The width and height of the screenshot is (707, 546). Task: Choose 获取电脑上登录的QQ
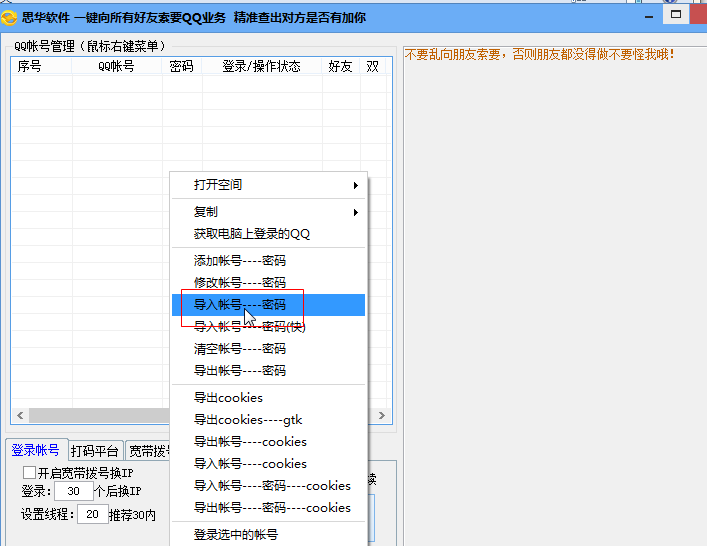(x=268, y=234)
